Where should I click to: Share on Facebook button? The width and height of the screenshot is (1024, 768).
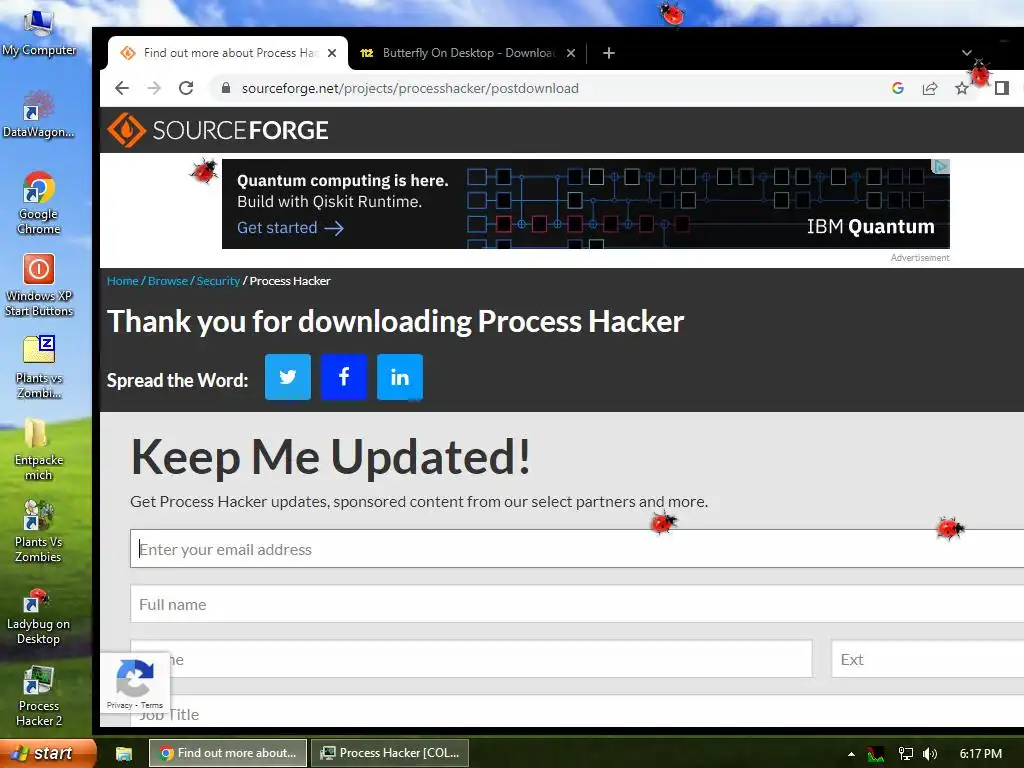pos(344,377)
